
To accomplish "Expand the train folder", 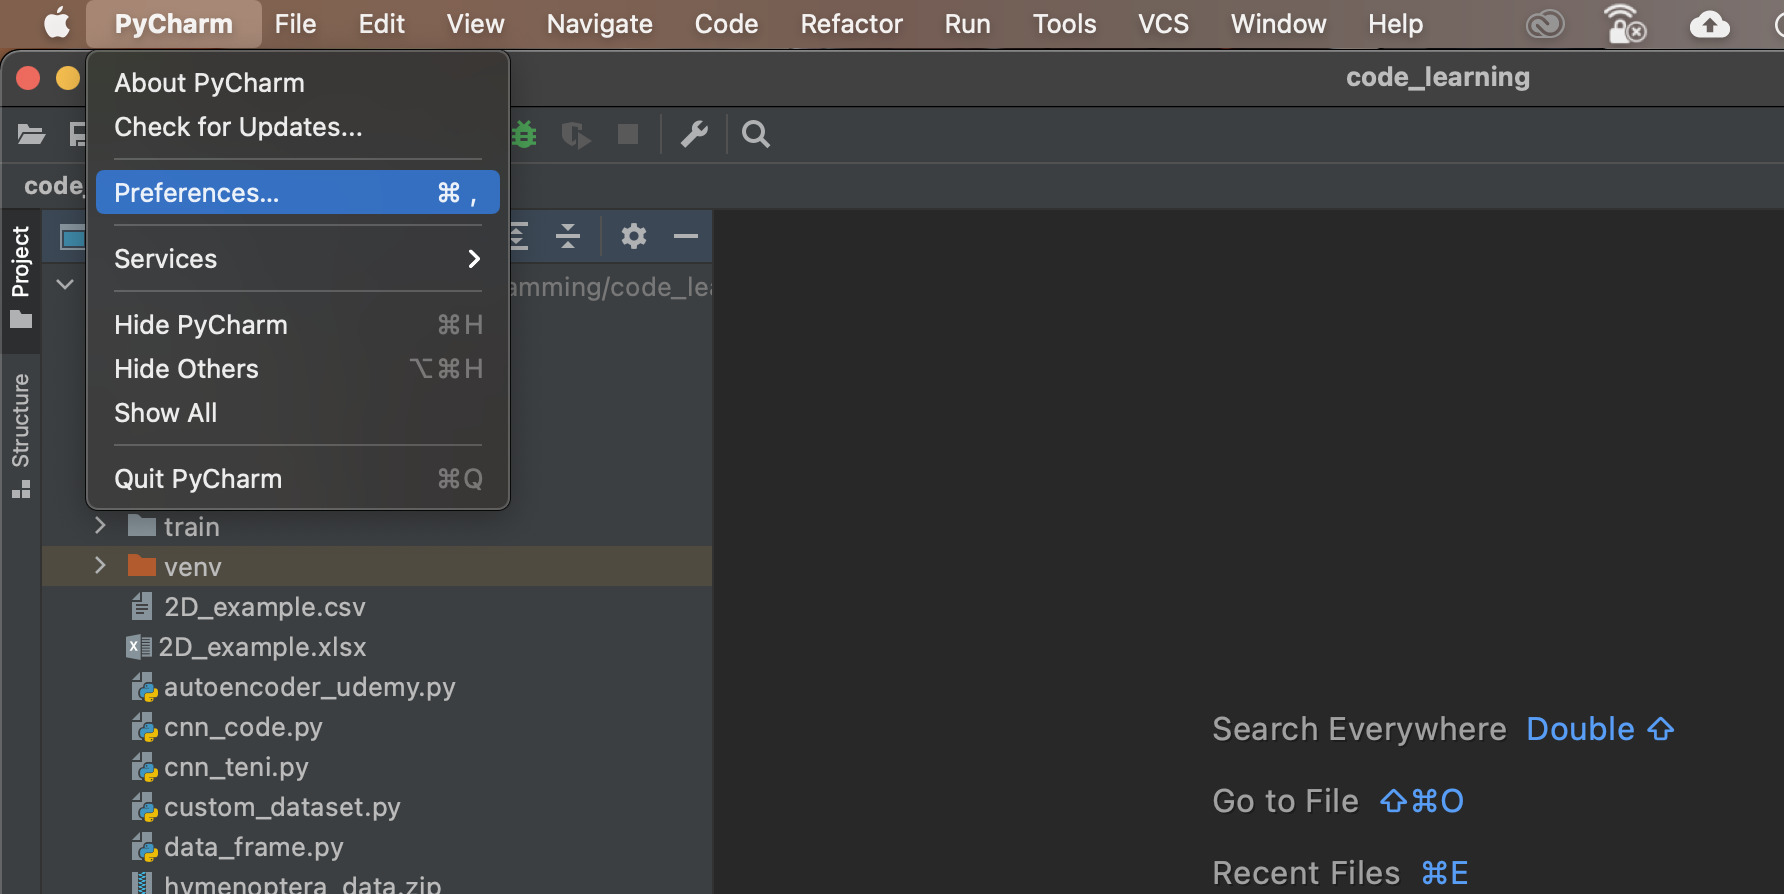I will 100,526.
